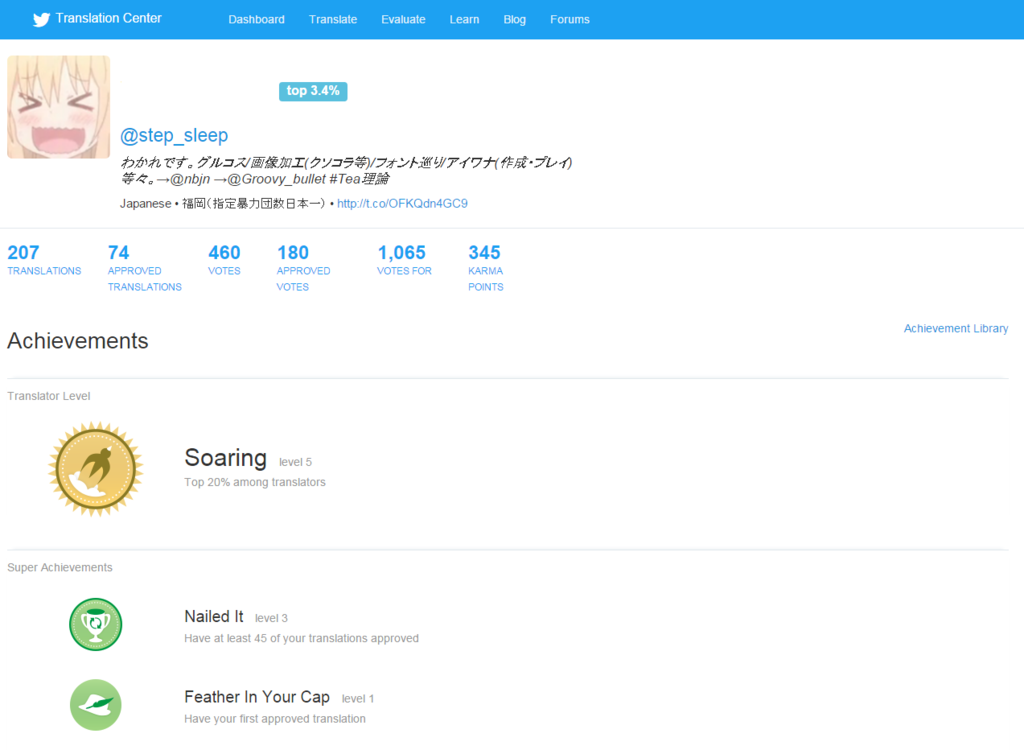Click the Nailed It achievement title
This screenshot has height=750, width=1024.
pyautogui.click(x=214, y=617)
